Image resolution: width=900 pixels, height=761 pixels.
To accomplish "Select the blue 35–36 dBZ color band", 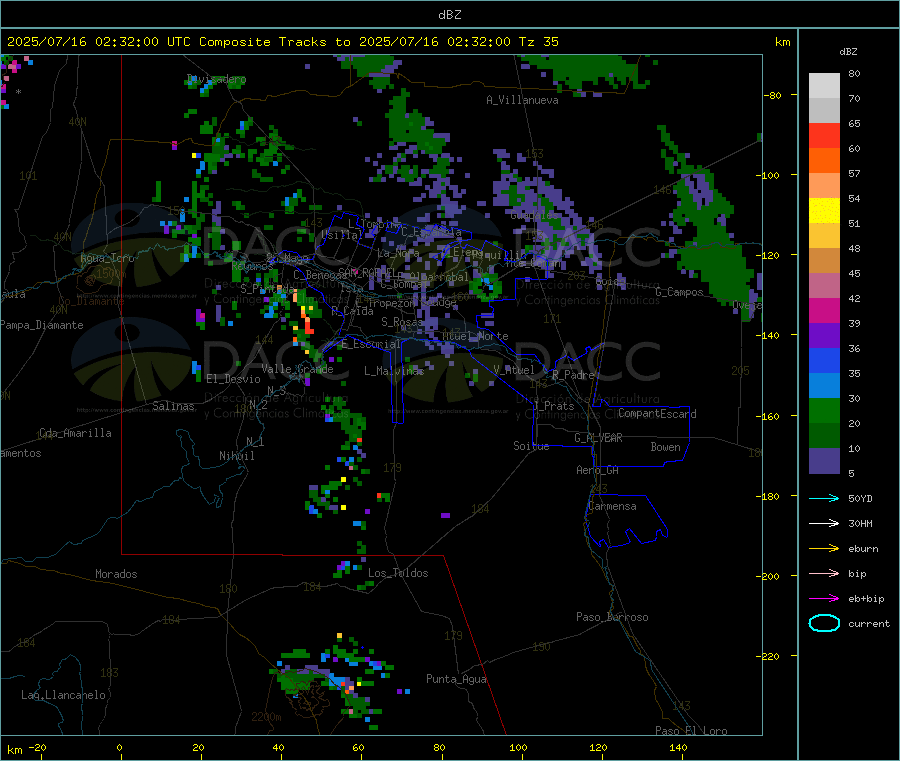I will pos(824,360).
